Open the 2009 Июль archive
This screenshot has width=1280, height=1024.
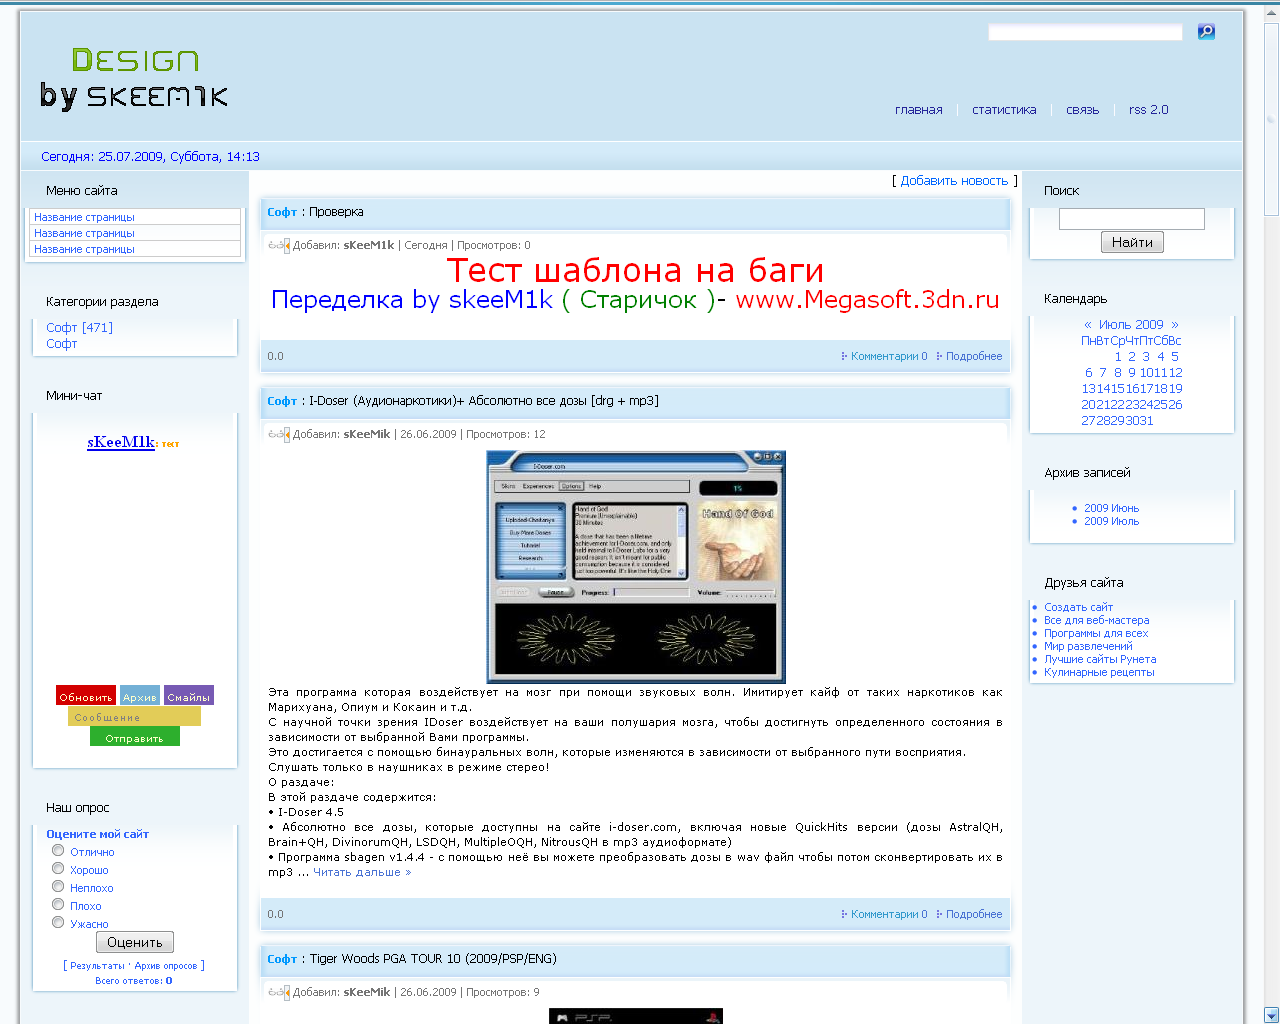[x=1111, y=521]
